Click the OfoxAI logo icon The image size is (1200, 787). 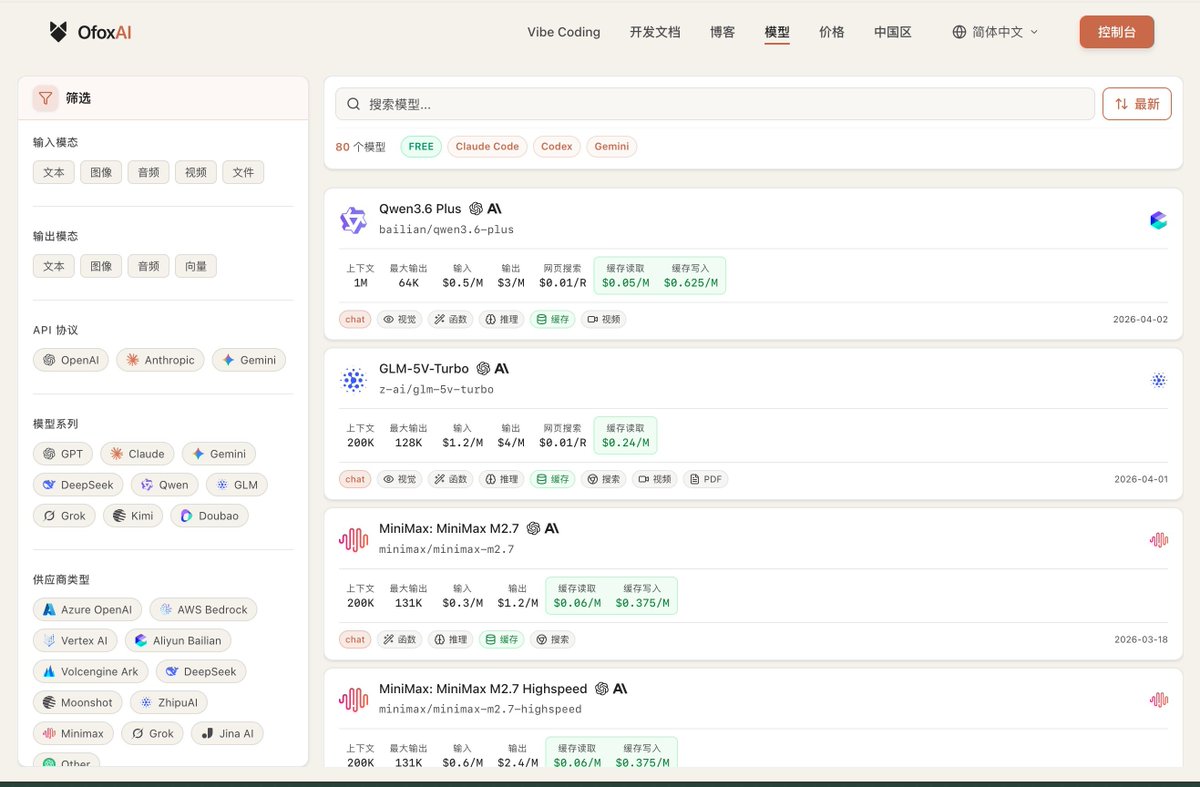(x=59, y=31)
